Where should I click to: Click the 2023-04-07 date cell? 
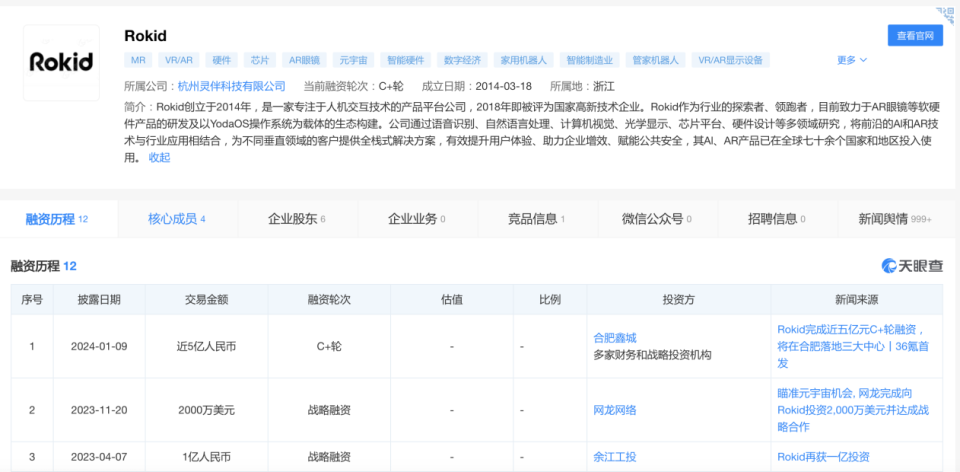point(99,457)
